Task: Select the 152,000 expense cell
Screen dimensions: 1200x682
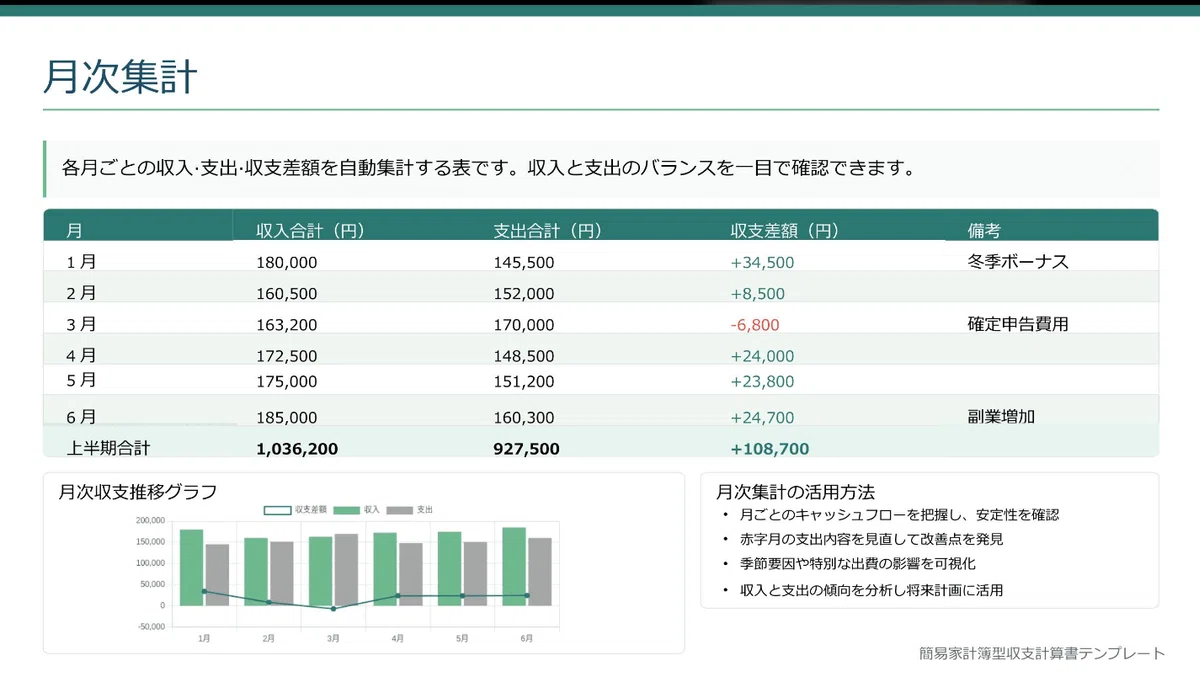Action: pos(524,294)
